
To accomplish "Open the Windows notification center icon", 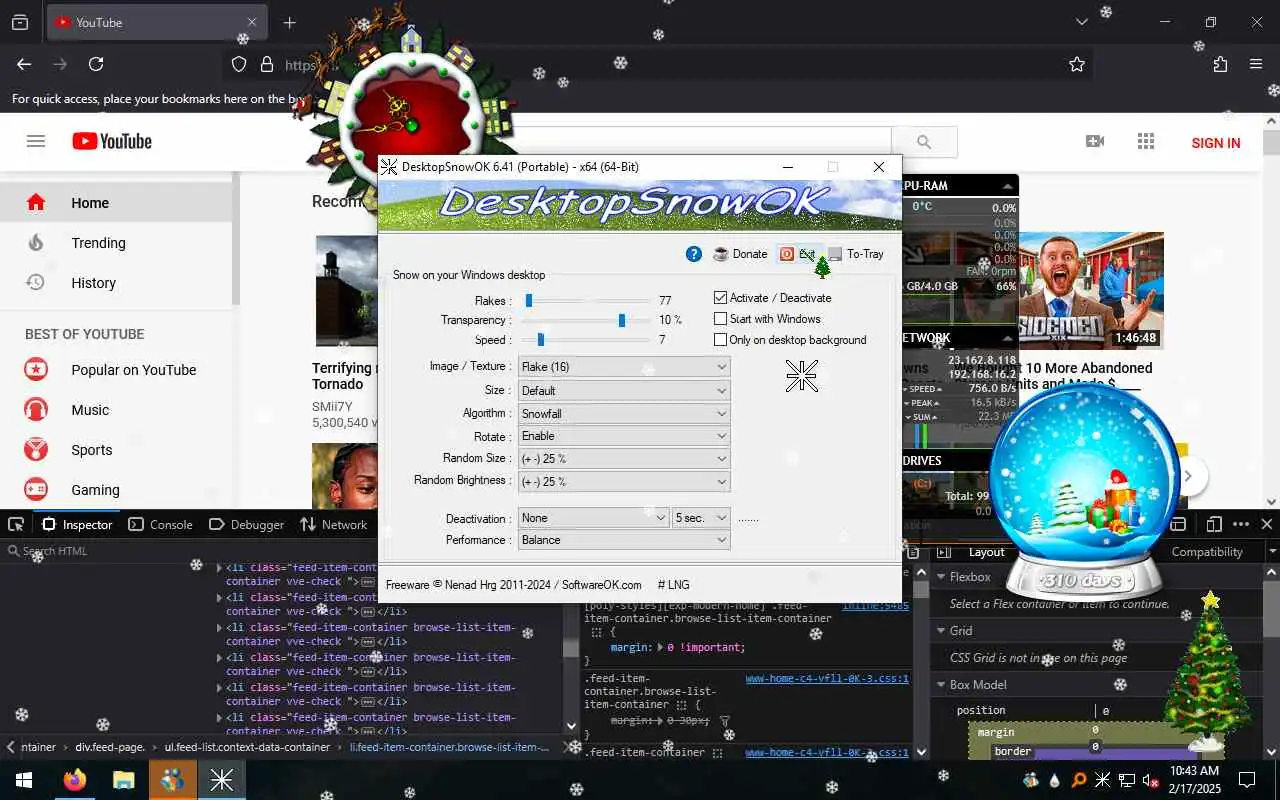I will coord(1247,780).
